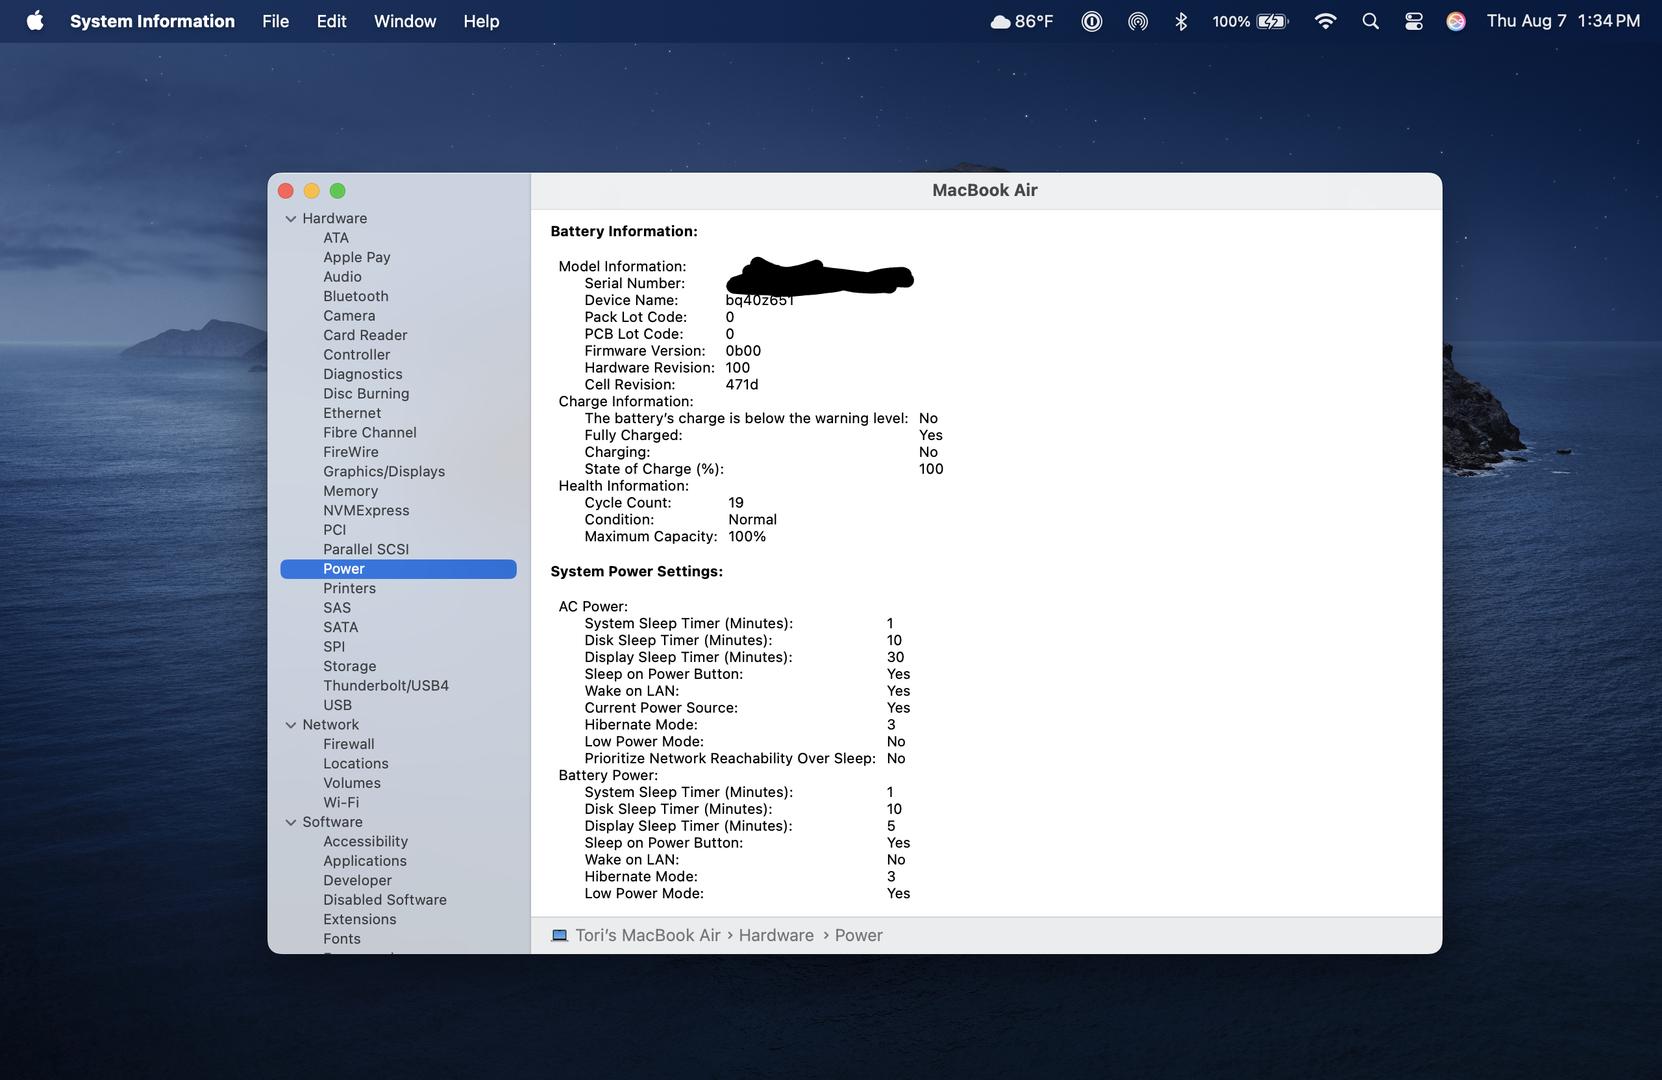The height and width of the screenshot is (1080, 1662).
Task: Open the Edit menu
Action: (x=331, y=21)
